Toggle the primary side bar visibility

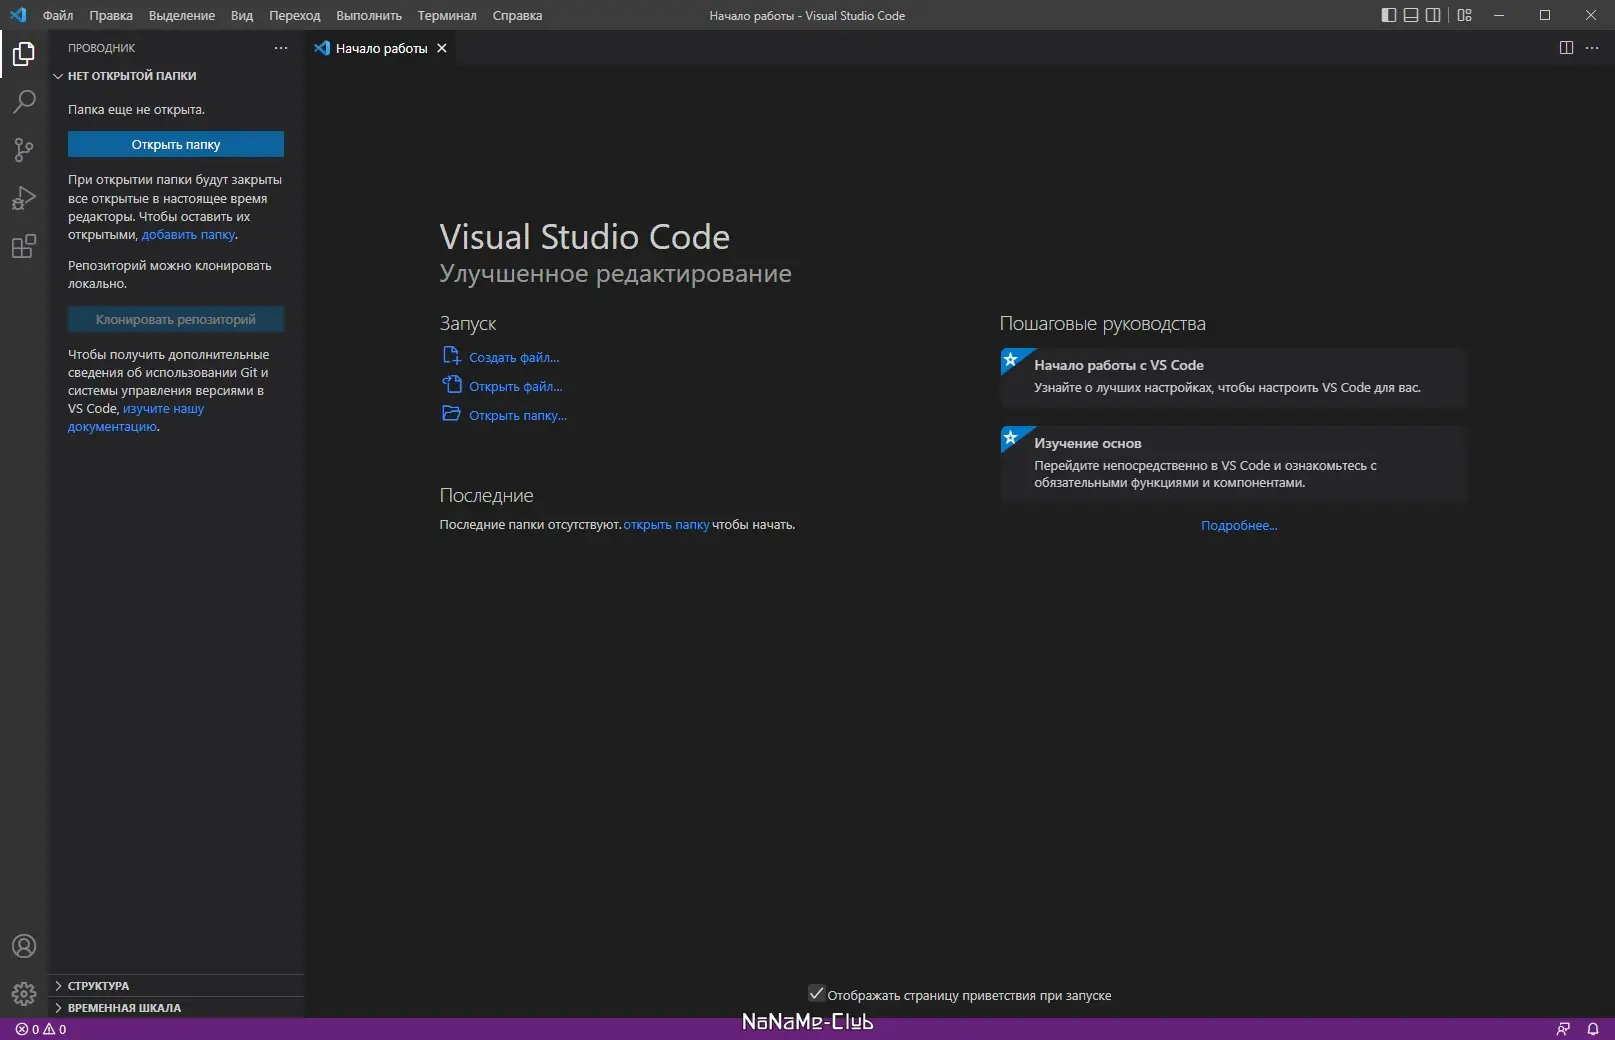(1388, 15)
